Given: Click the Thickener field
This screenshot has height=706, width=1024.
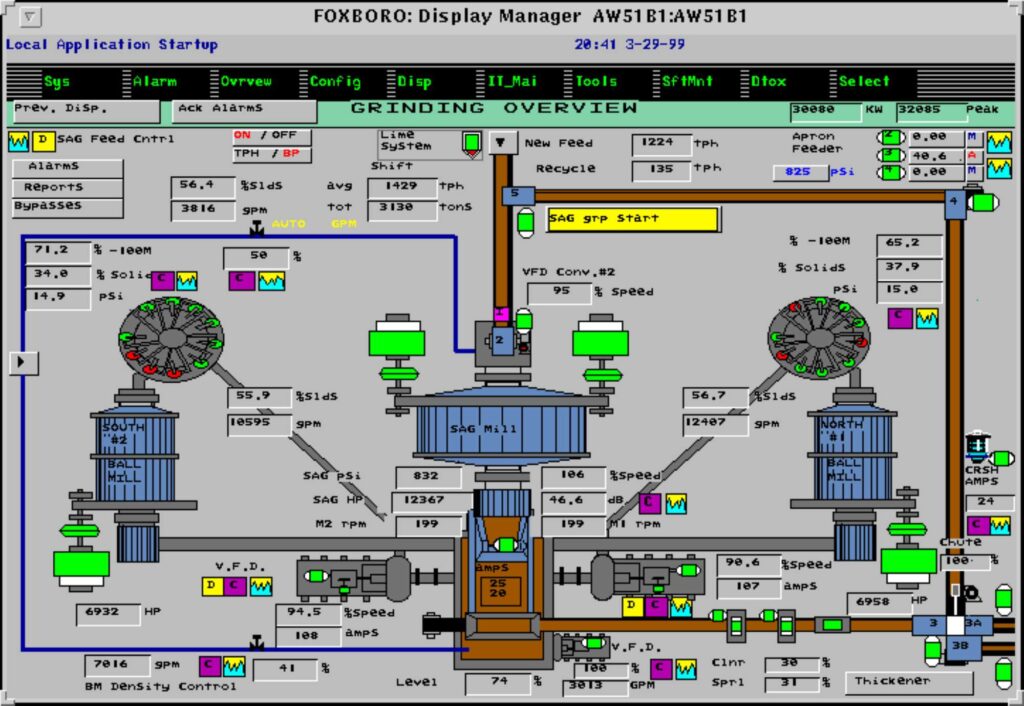Looking at the screenshot, I should pos(908,682).
